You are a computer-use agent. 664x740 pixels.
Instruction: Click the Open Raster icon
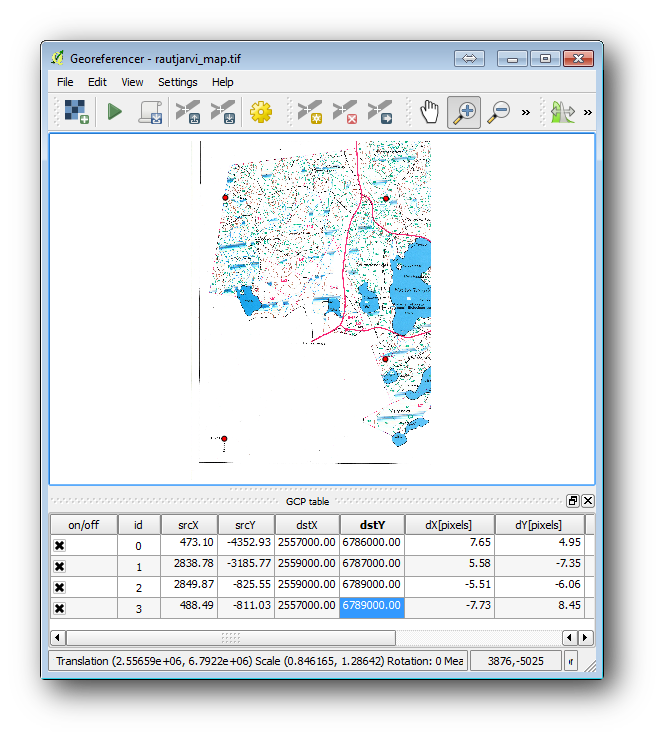click(x=77, y=112)
